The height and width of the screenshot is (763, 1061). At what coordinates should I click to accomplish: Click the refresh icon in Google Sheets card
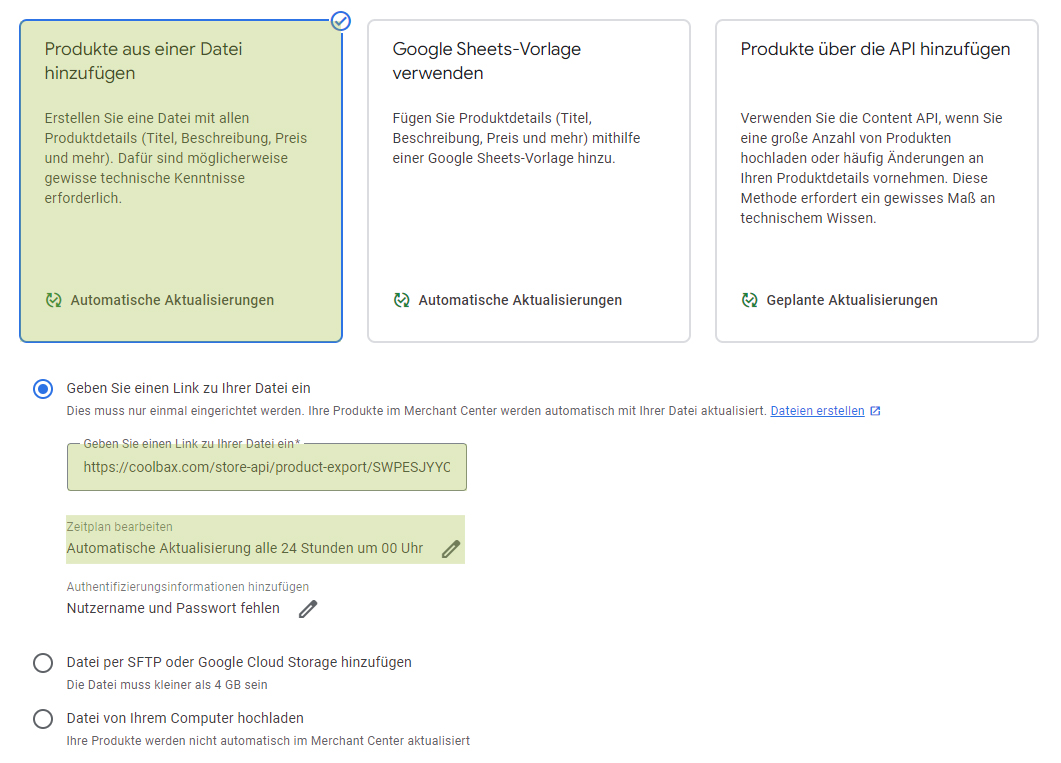coord(402,300)
